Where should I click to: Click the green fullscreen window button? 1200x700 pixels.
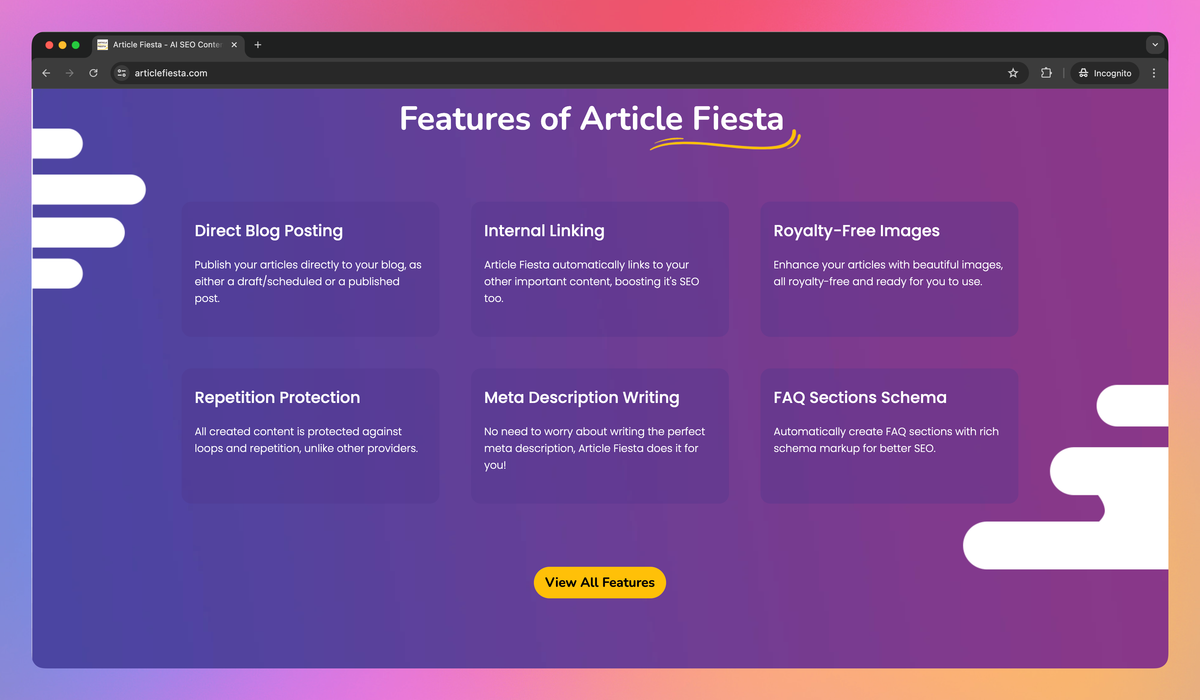[x=76, y=45]
